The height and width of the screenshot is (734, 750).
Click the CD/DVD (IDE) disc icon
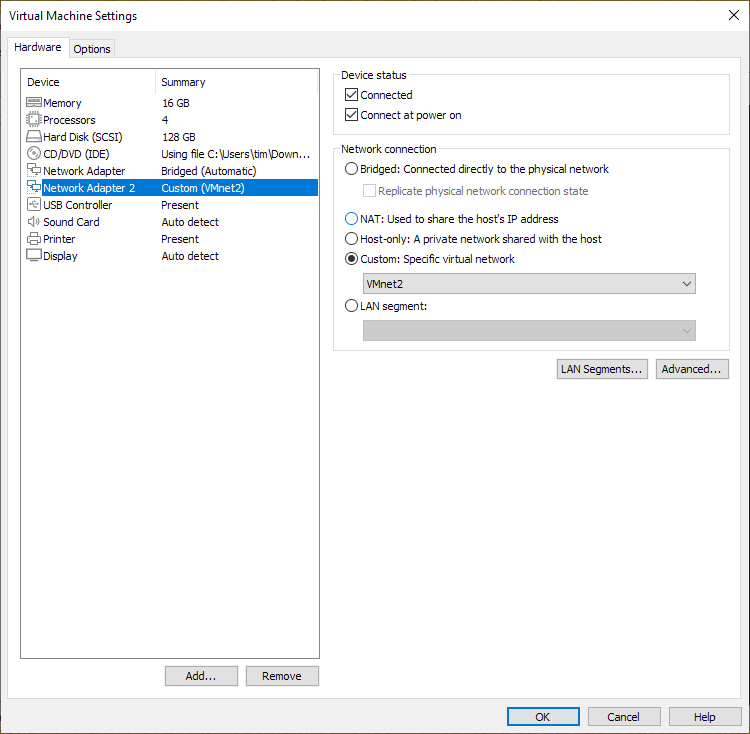click(33, 154)
